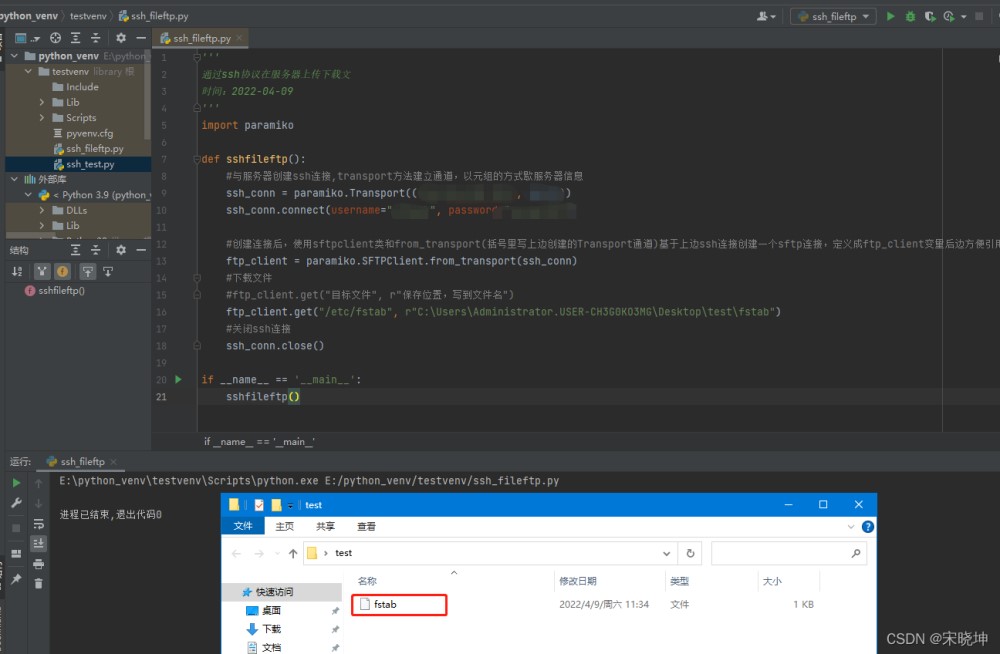Toggle soft-wrap in run console

click(39, 524)
